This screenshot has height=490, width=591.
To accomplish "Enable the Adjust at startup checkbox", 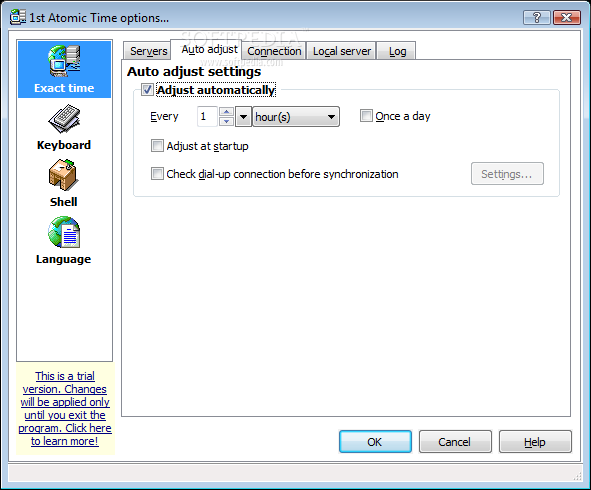I will [157, 145].
